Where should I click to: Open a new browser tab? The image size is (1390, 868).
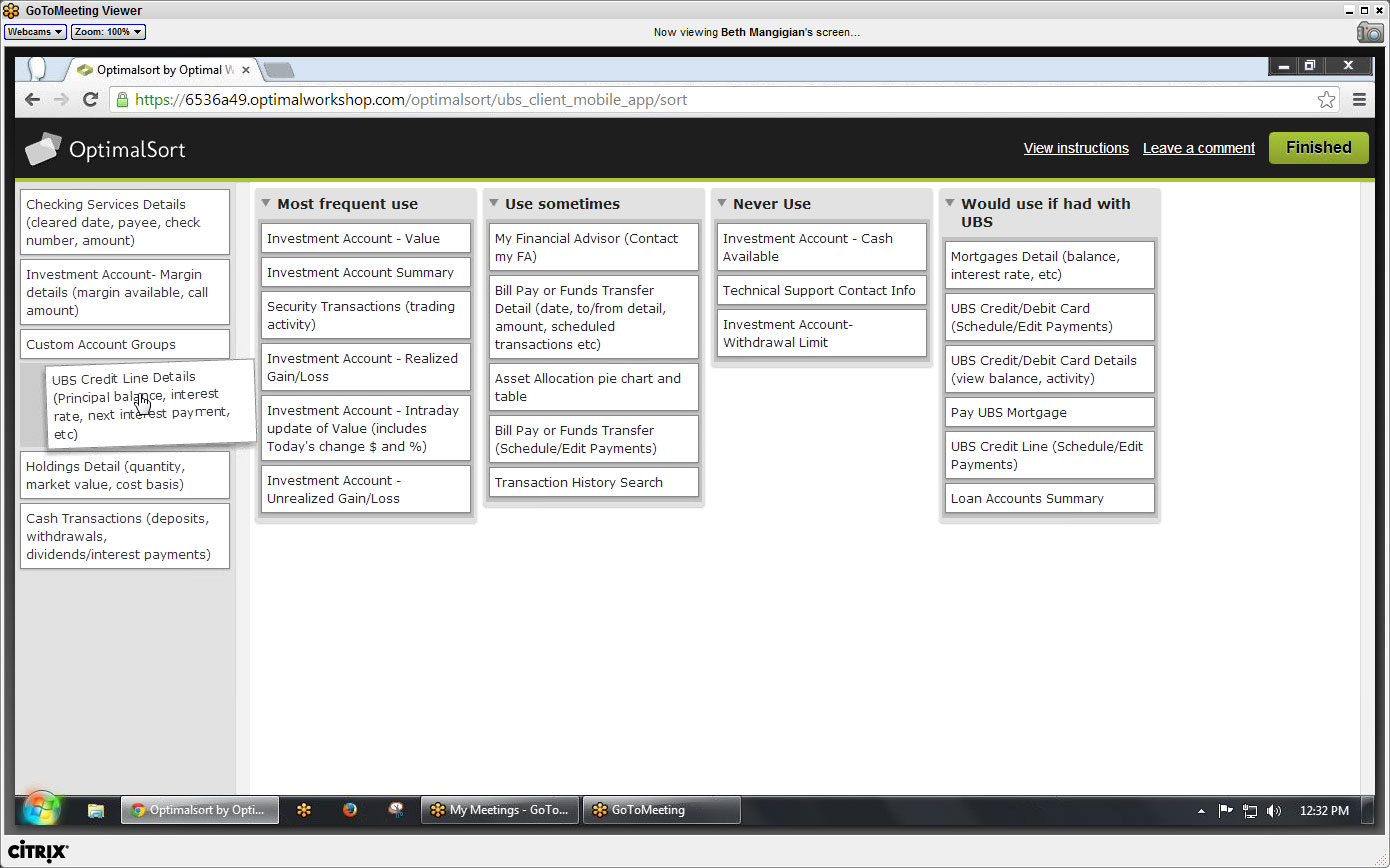click(279, 70)
